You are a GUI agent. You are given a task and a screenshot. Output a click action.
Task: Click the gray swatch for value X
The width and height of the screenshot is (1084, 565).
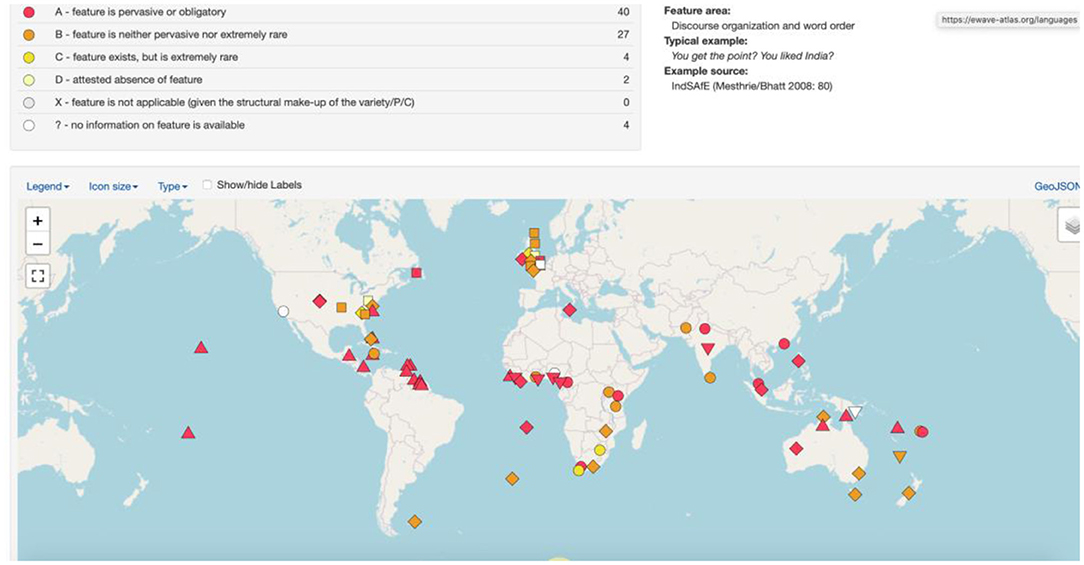[x=29, y=103]
